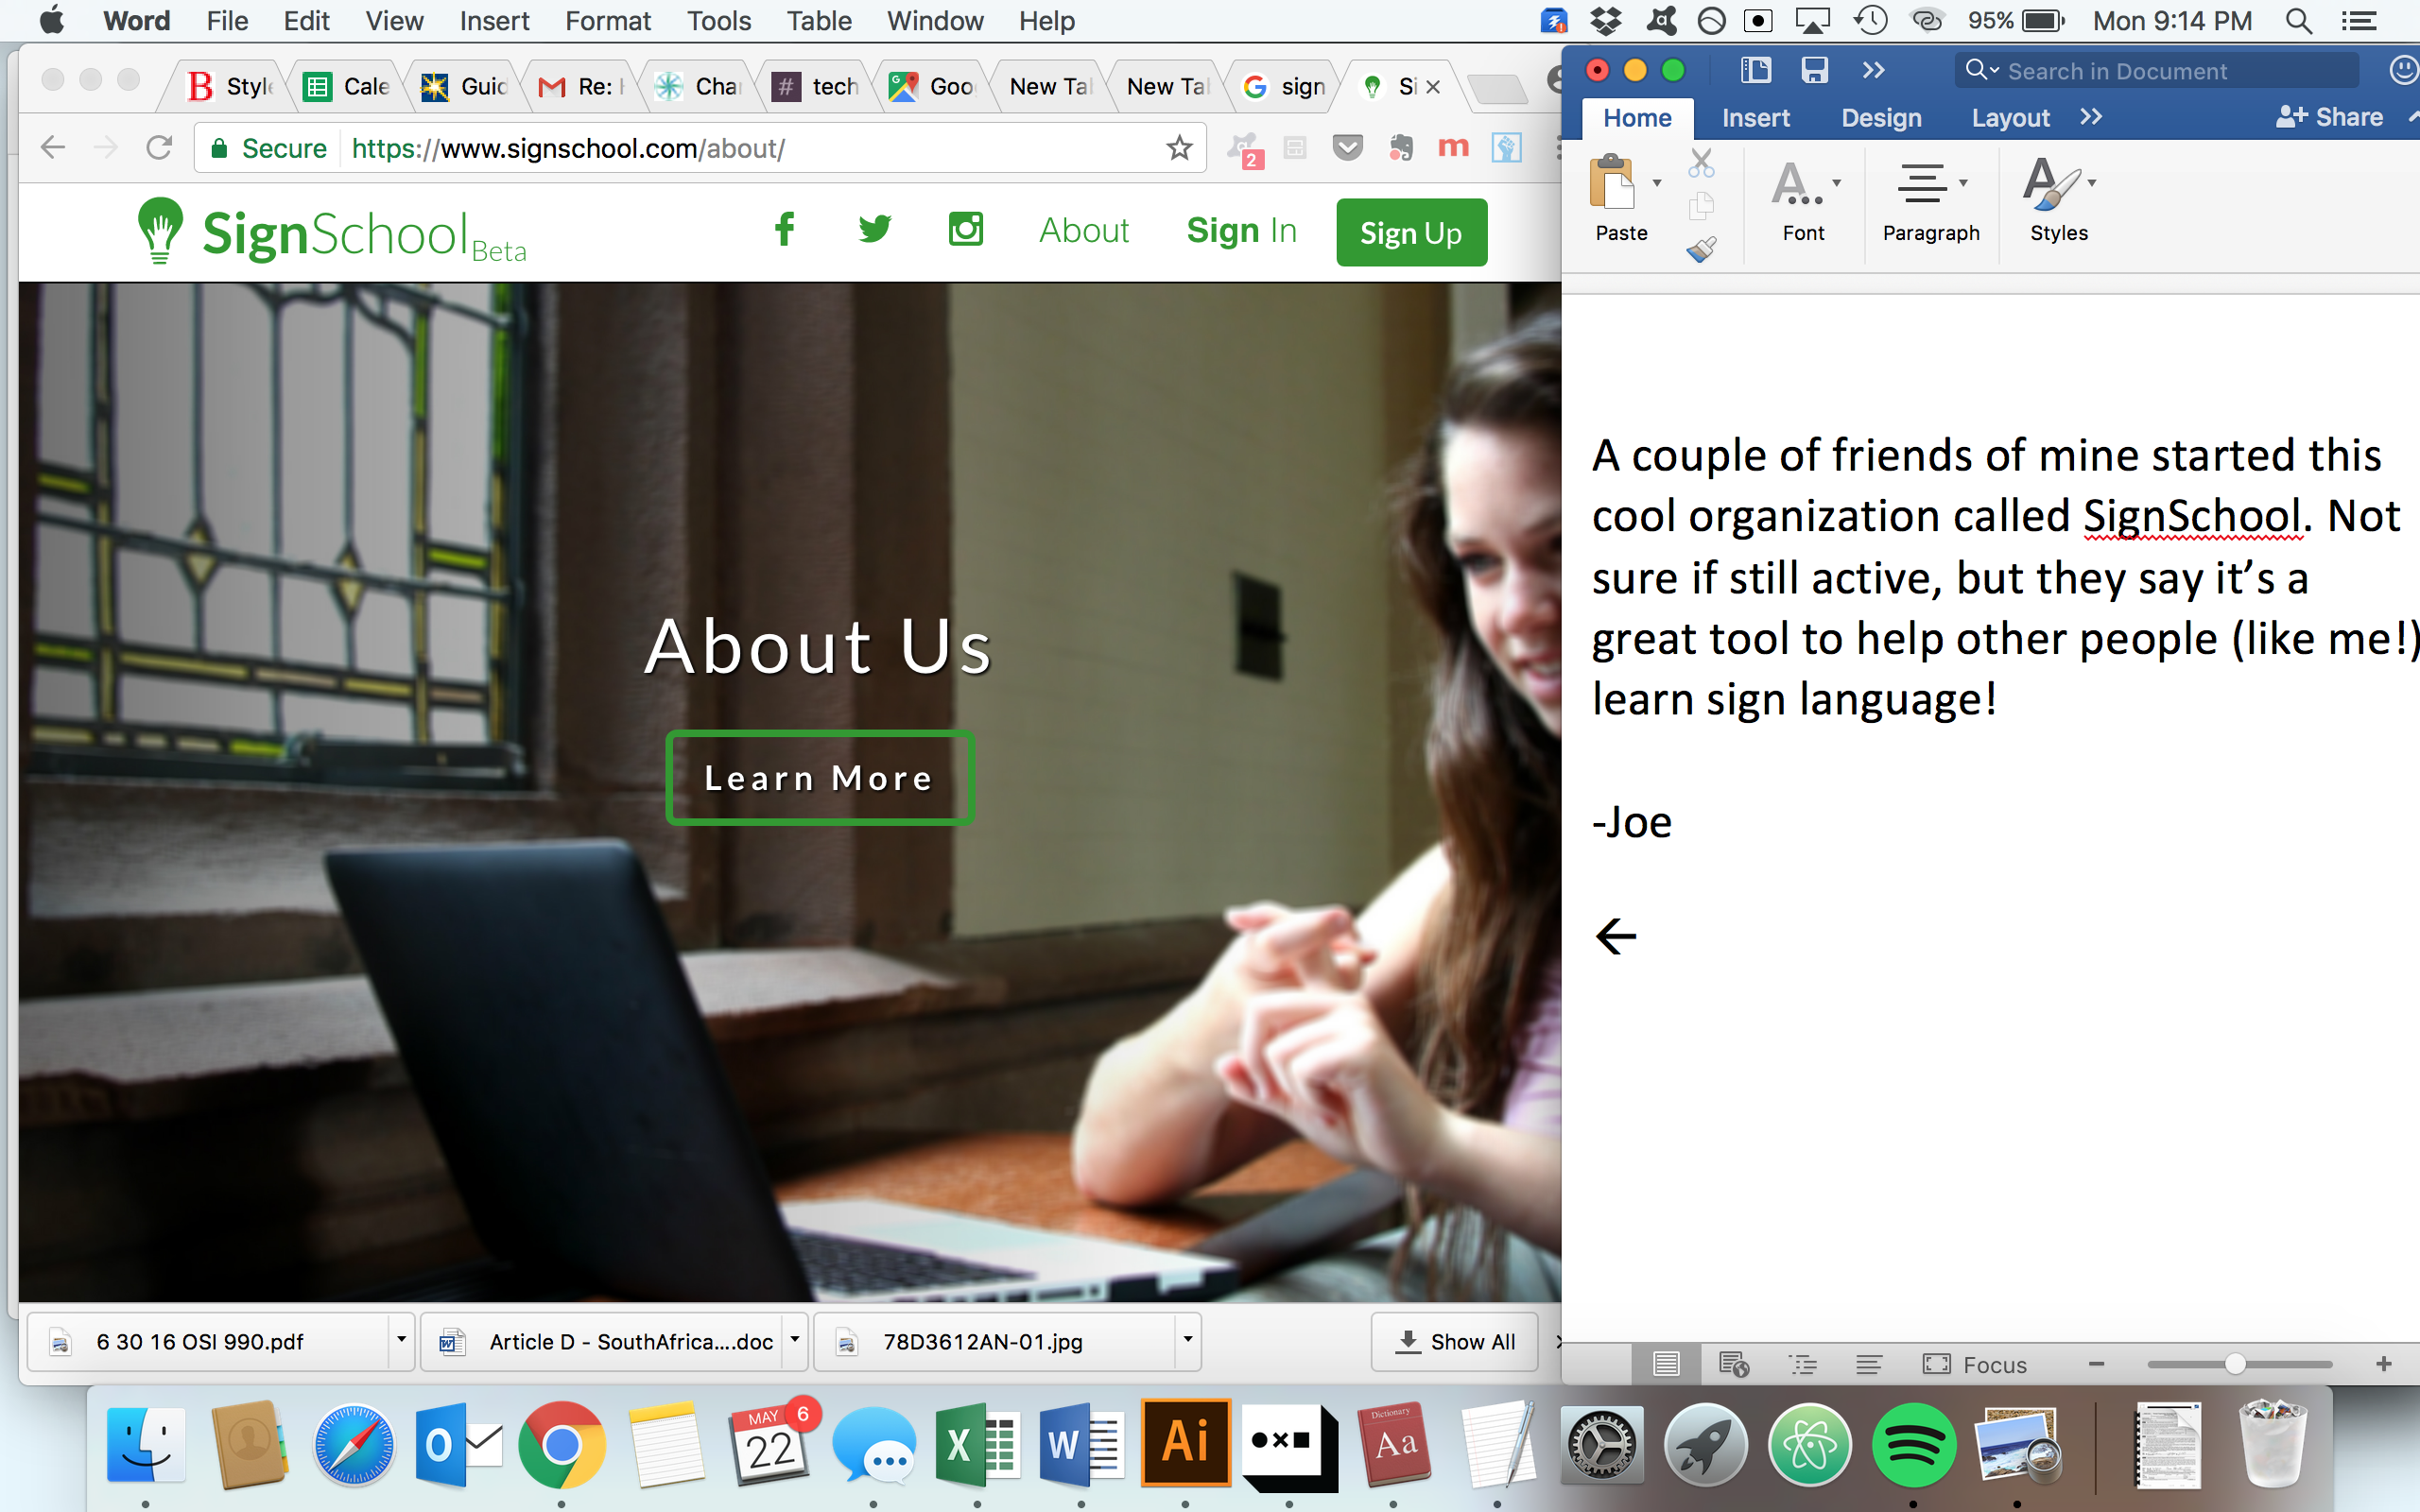Bookmark page with the star icon
2420x1512 pixels.
[x=1179, y=148]
